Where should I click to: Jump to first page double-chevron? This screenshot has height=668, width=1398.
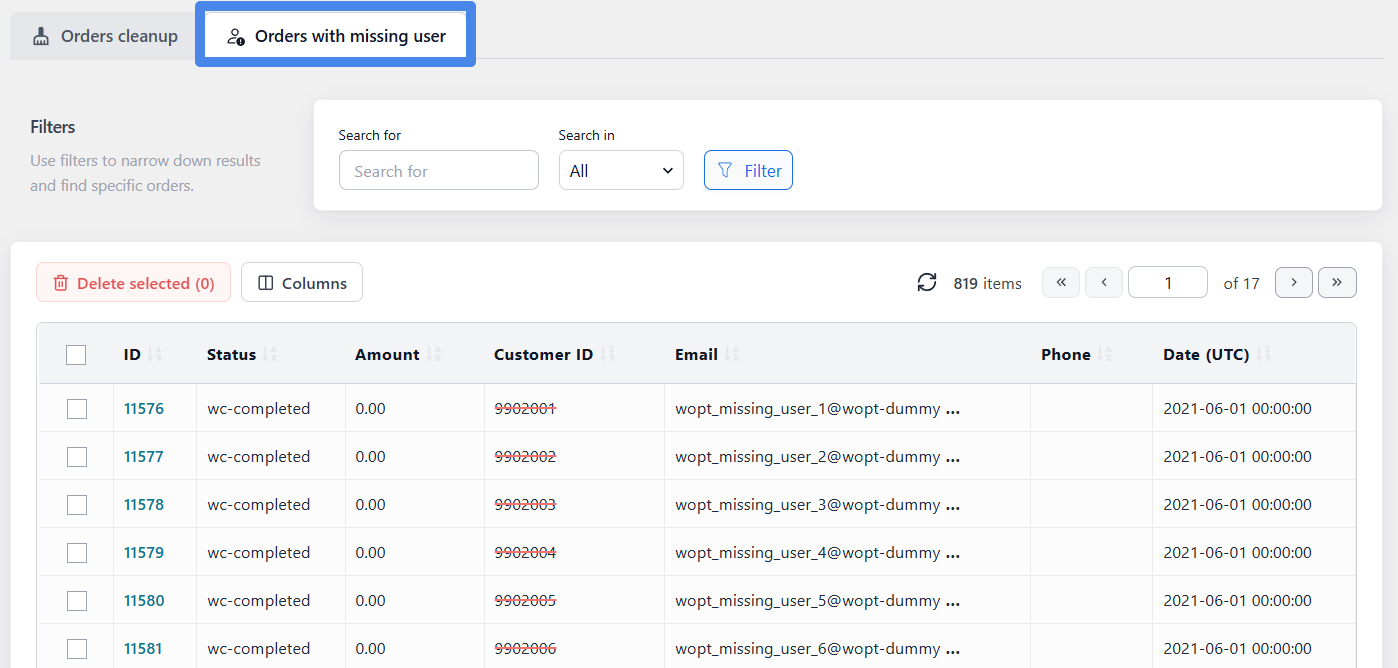click(x=1061, y=283)
